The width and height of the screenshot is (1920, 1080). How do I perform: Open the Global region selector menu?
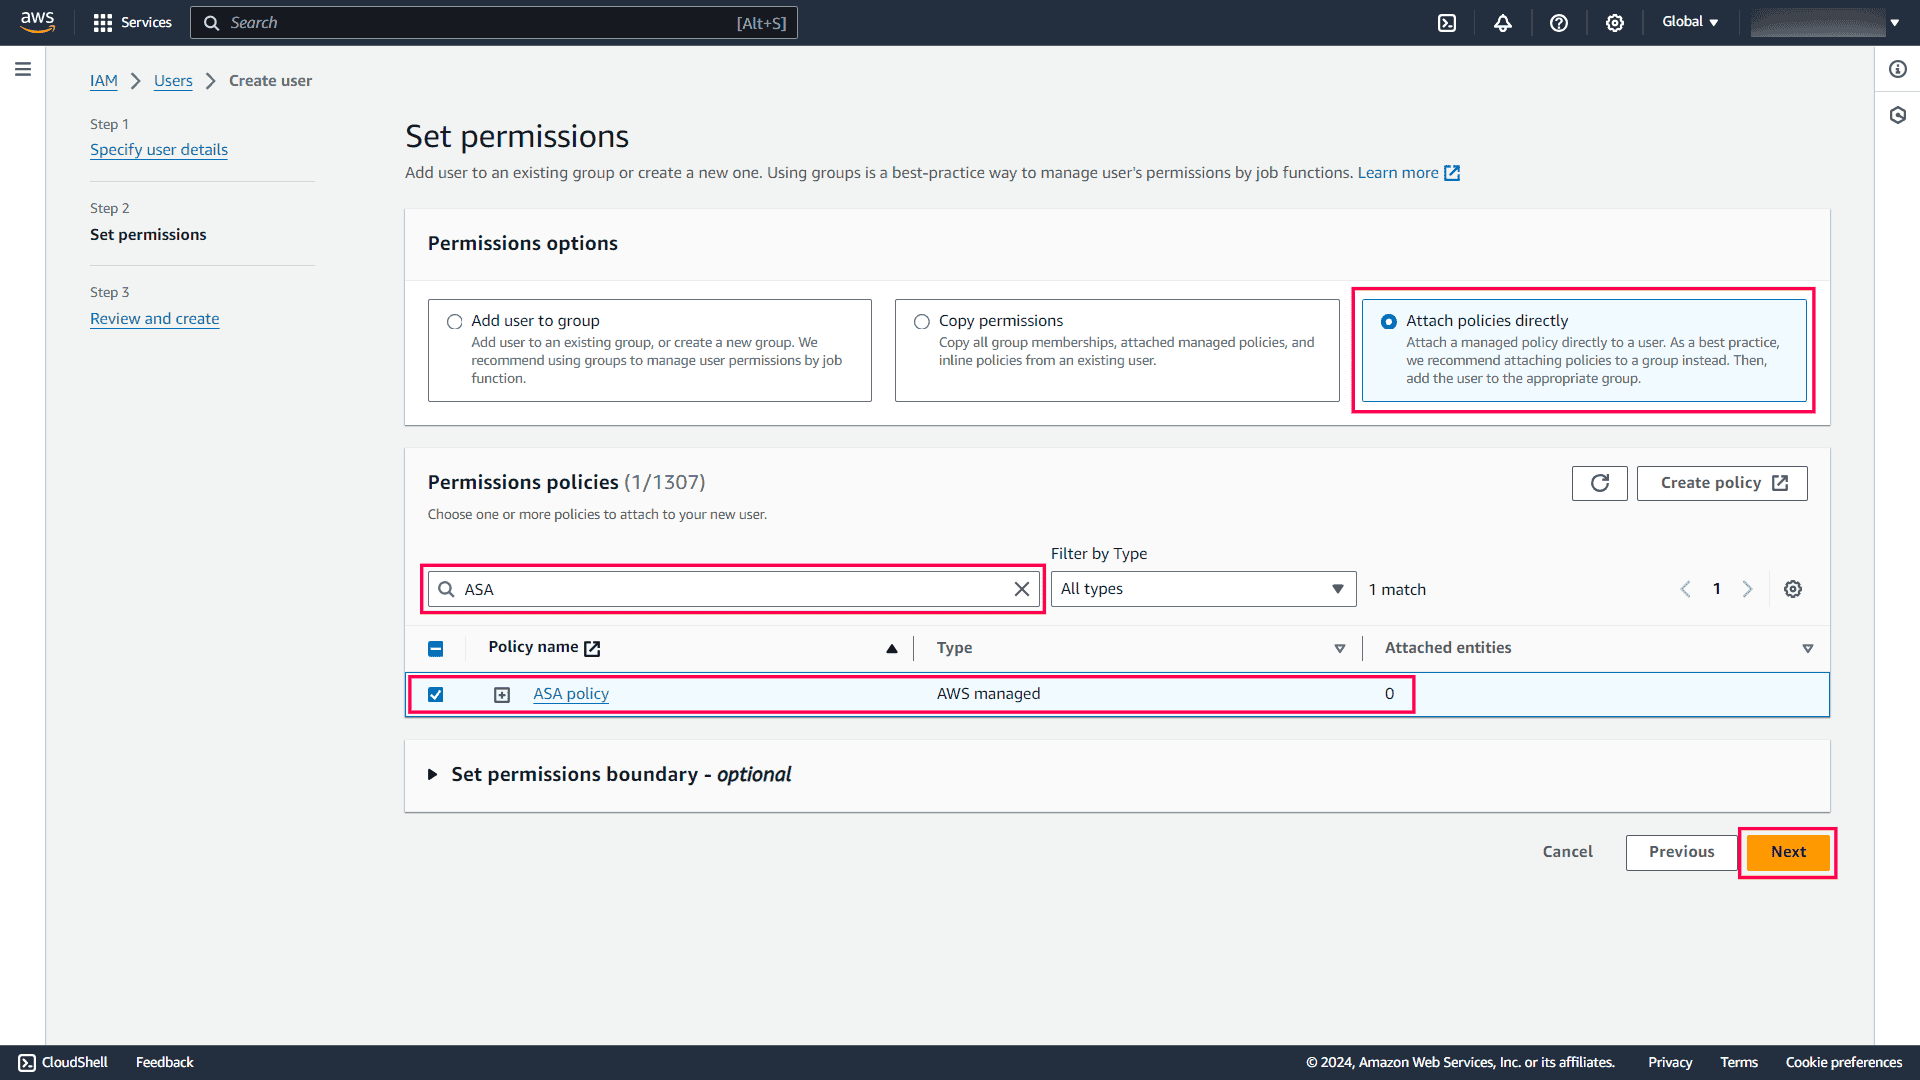click(x=1689, y=21)
